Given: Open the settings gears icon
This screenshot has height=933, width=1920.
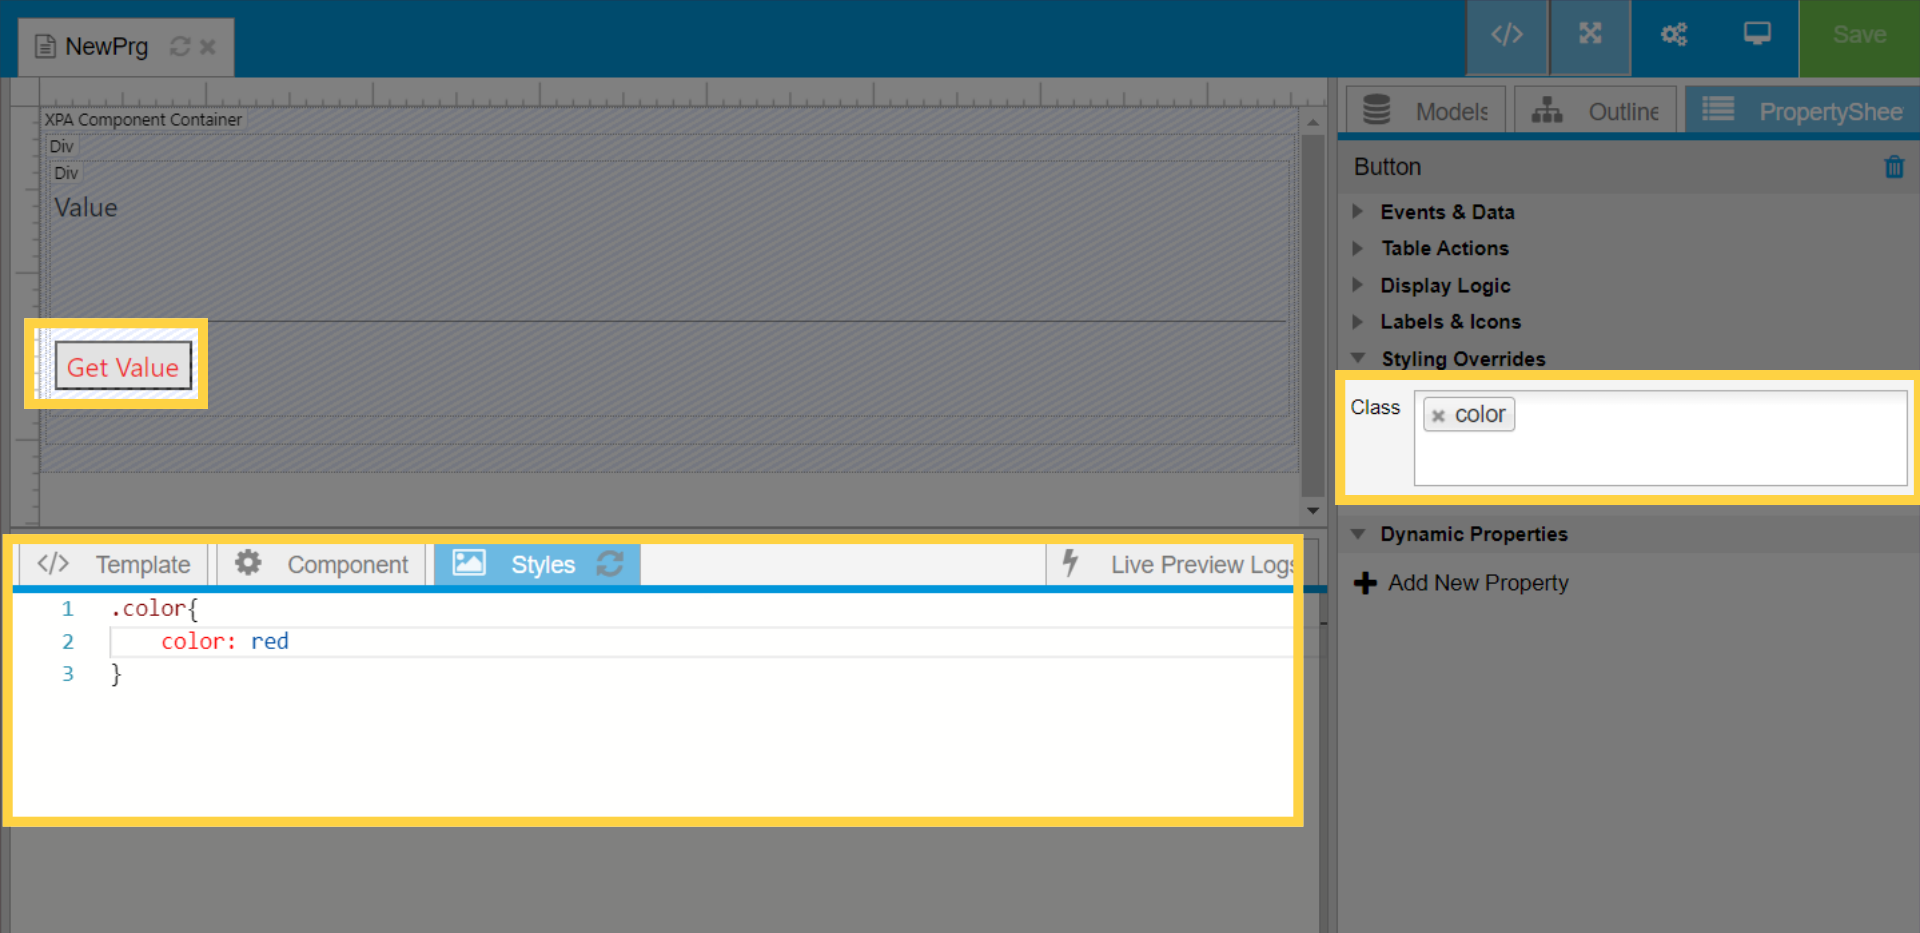Looking at the screenshot, I should coord(1673,35).
